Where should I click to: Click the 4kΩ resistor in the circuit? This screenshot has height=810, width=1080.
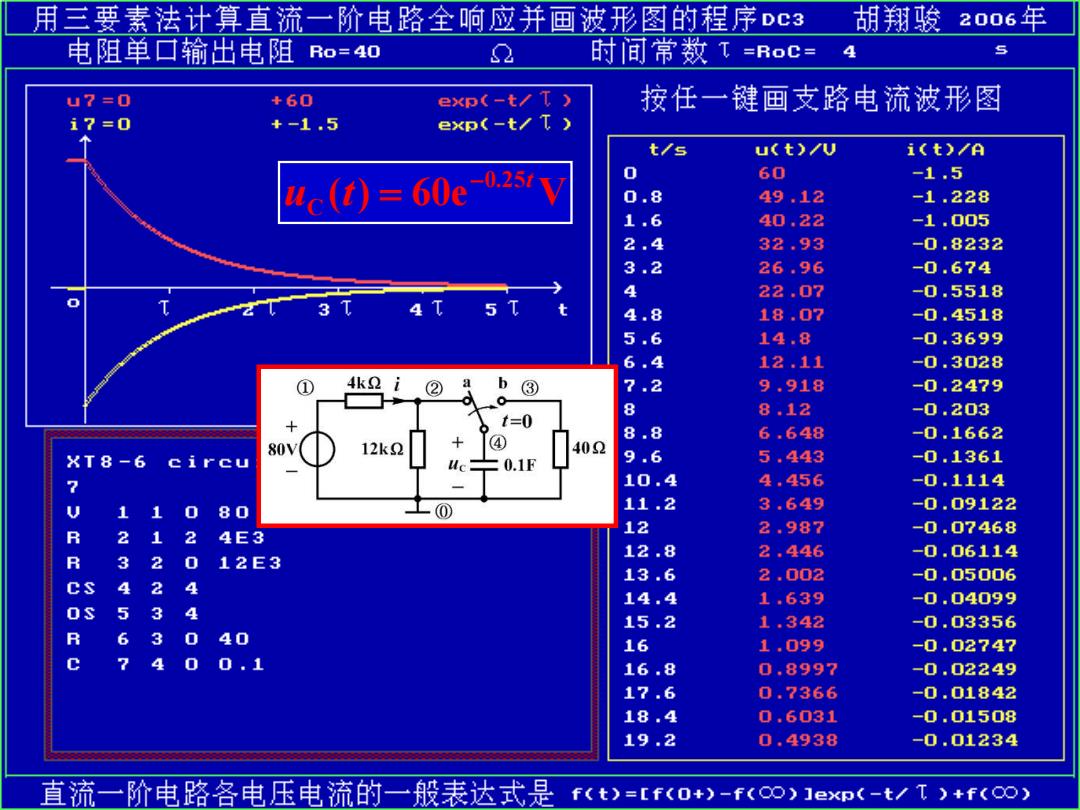click(364, 400)
